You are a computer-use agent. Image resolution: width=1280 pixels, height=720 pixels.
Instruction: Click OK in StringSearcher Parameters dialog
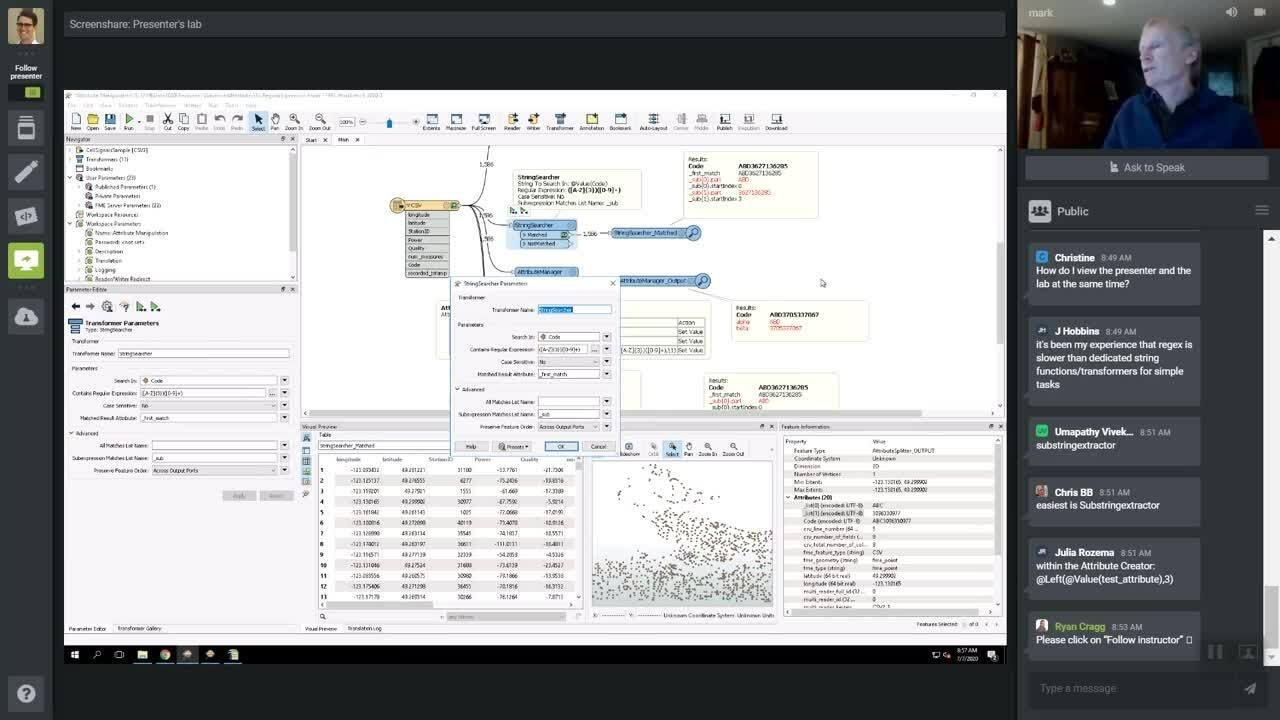pos(561,446)
